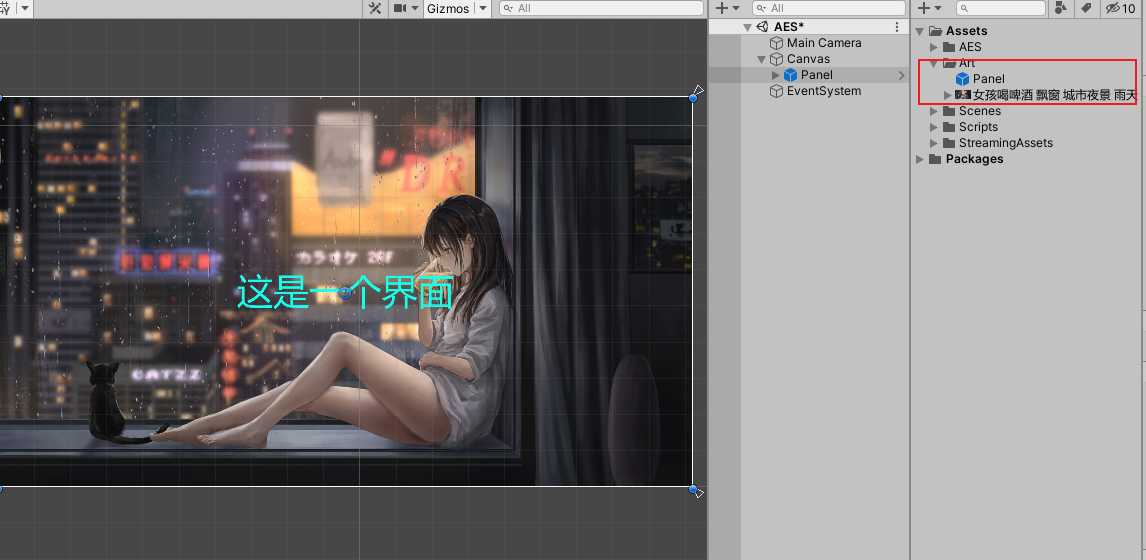This screenshot has width=1146, height=560.
Task: Expand the Panel prefab in Hierarchy
Action: pos(775,75)
